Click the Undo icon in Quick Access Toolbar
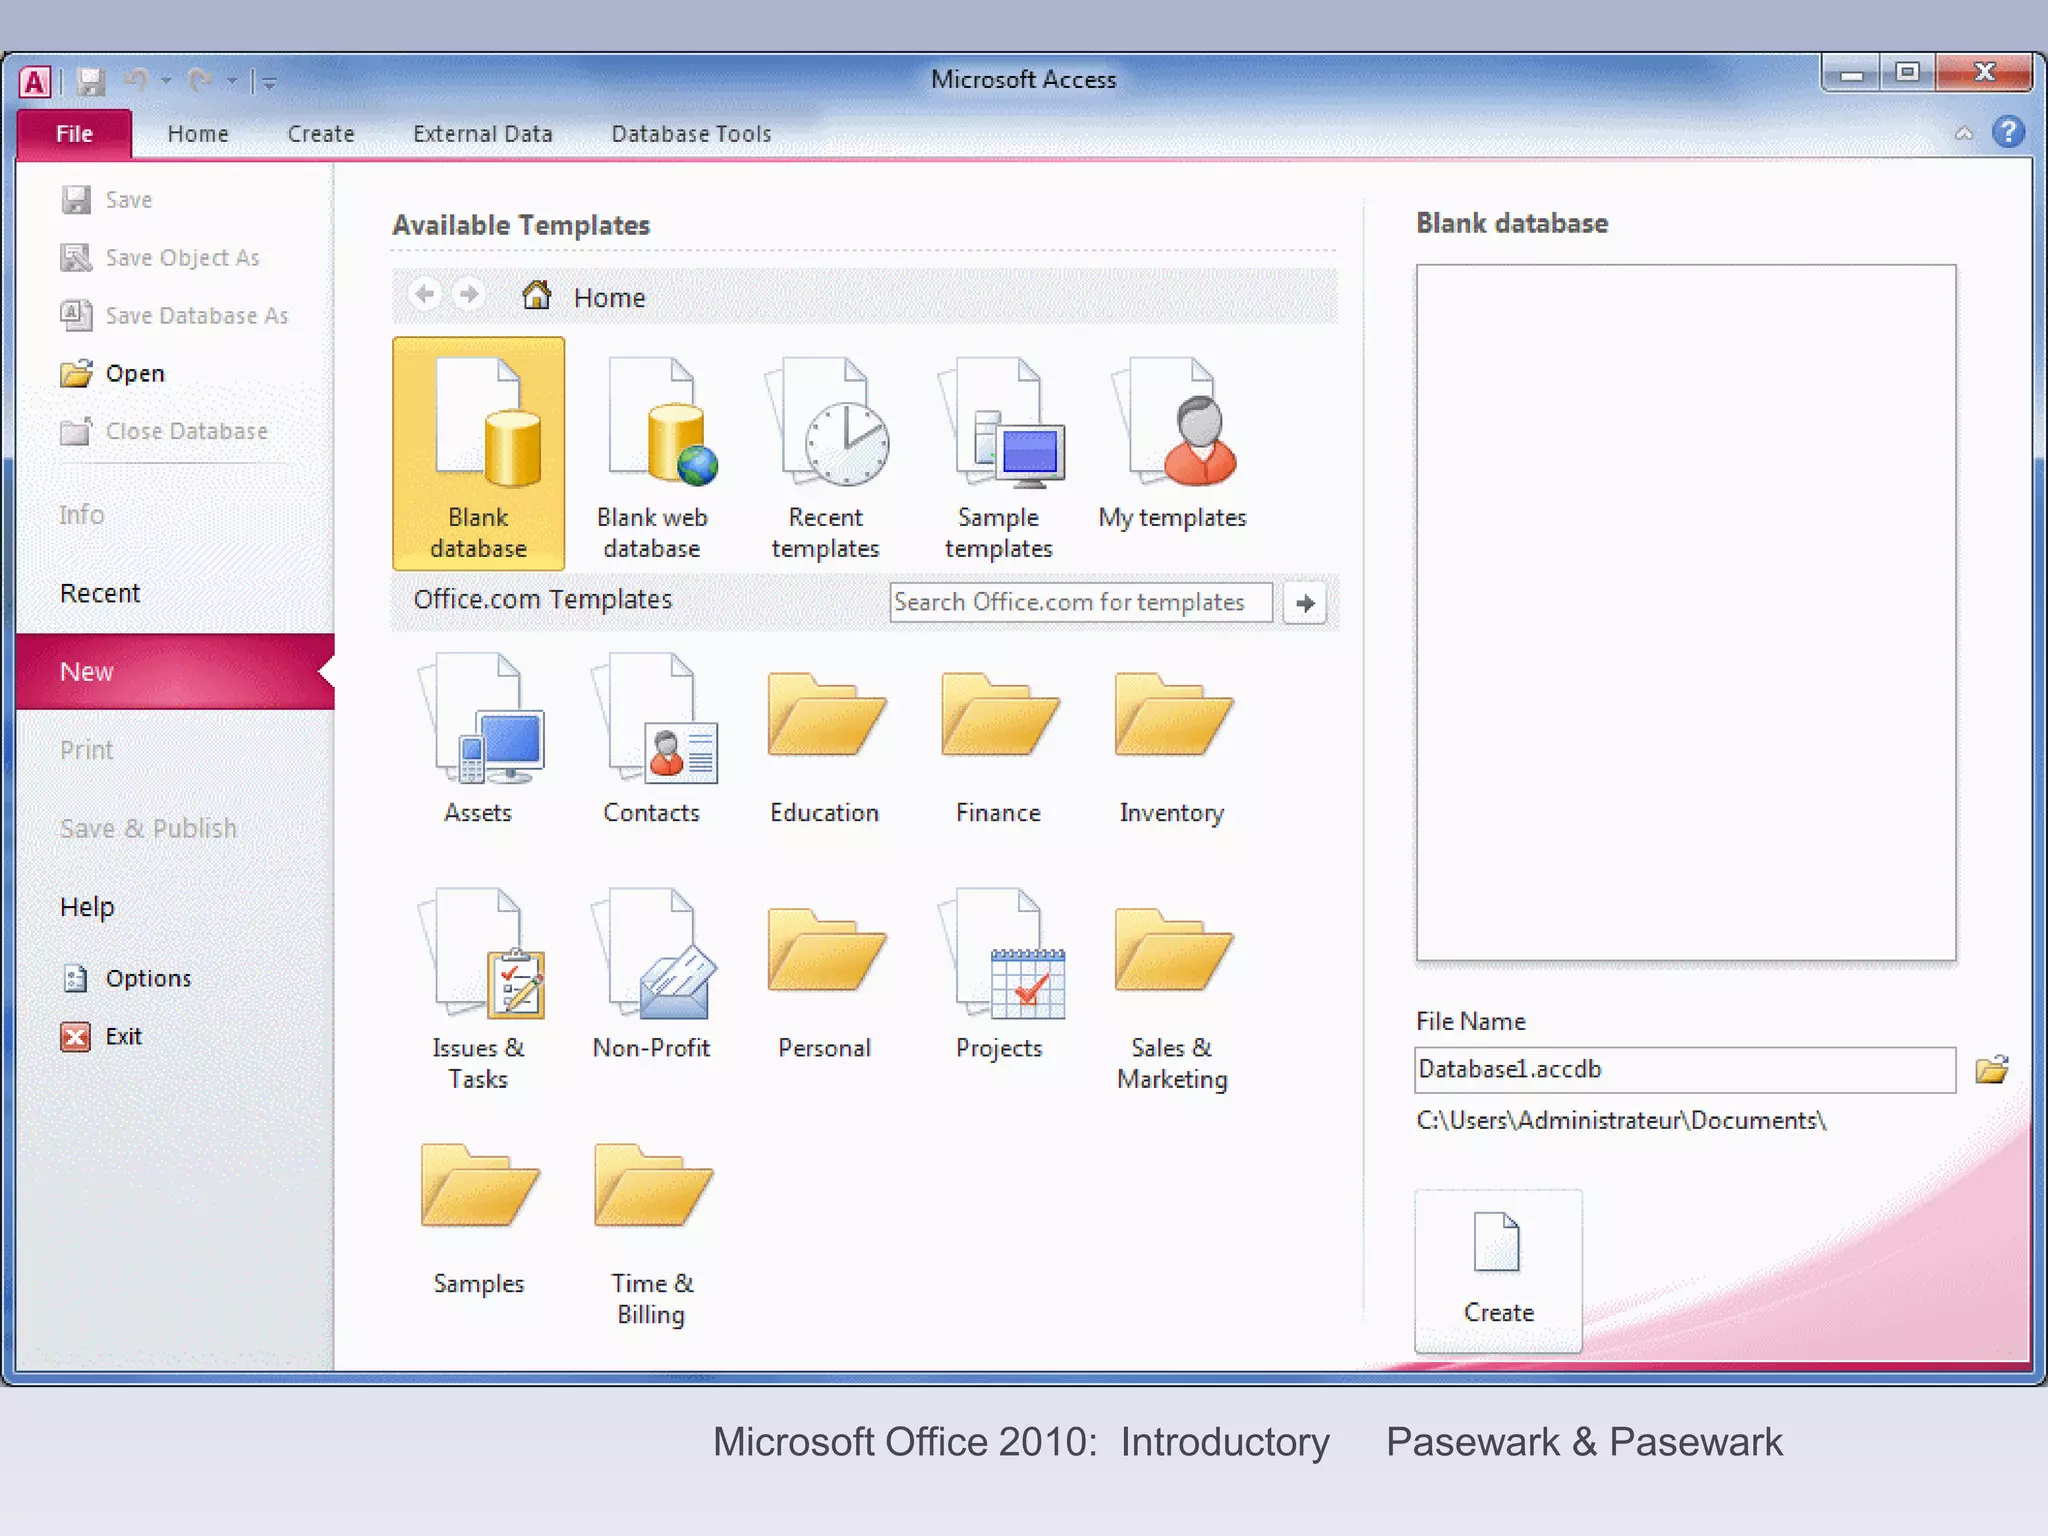 coord(137,79)
